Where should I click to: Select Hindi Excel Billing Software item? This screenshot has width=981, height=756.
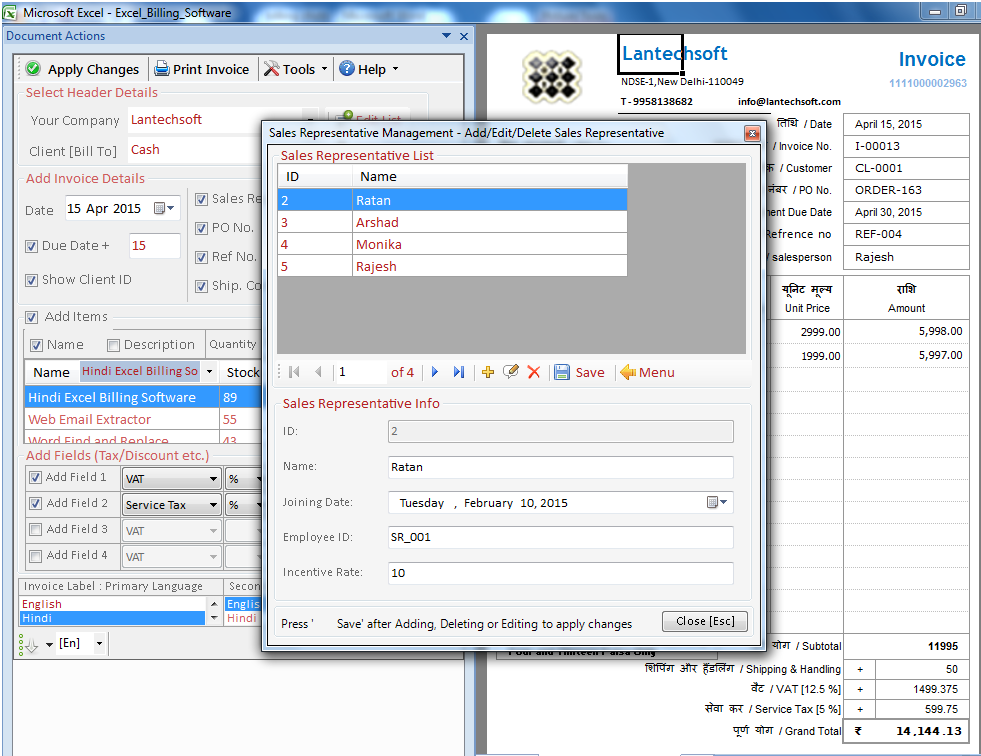(x=122, y=397)
